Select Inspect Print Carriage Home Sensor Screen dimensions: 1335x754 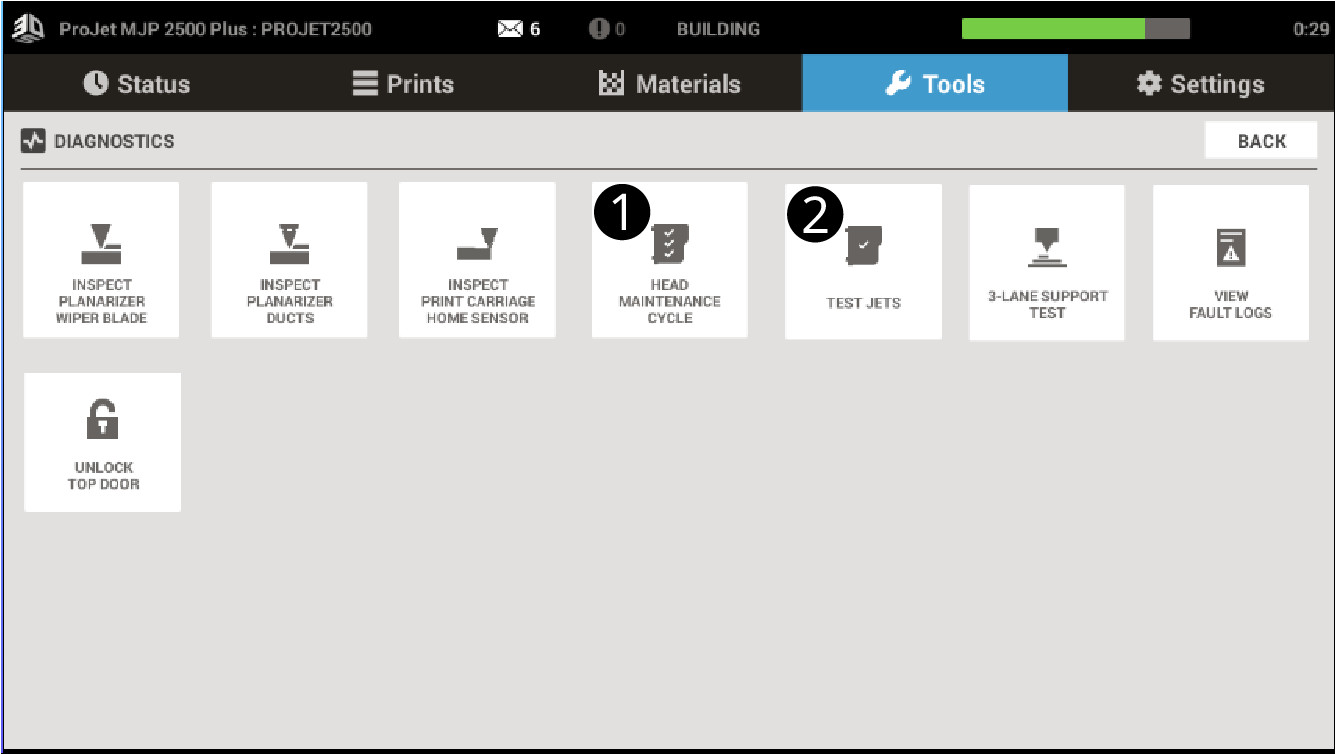click(477, 260)
